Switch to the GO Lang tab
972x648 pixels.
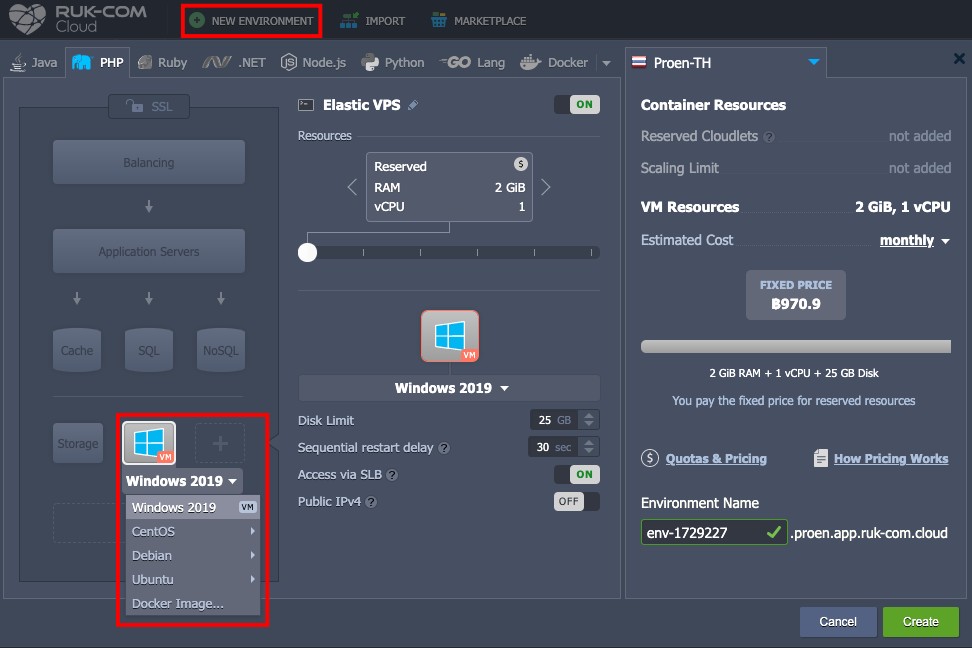click(x=472, y=63)
